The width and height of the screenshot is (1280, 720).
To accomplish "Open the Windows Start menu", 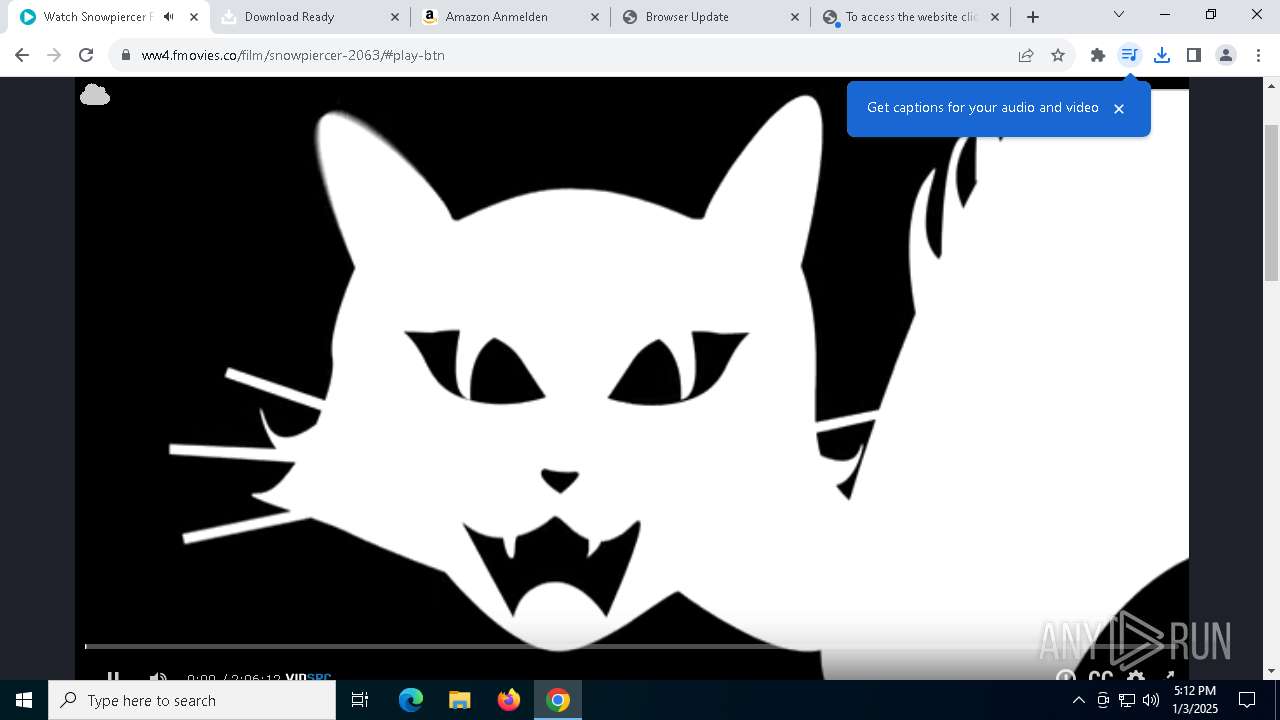I will [x=24, y=700].
